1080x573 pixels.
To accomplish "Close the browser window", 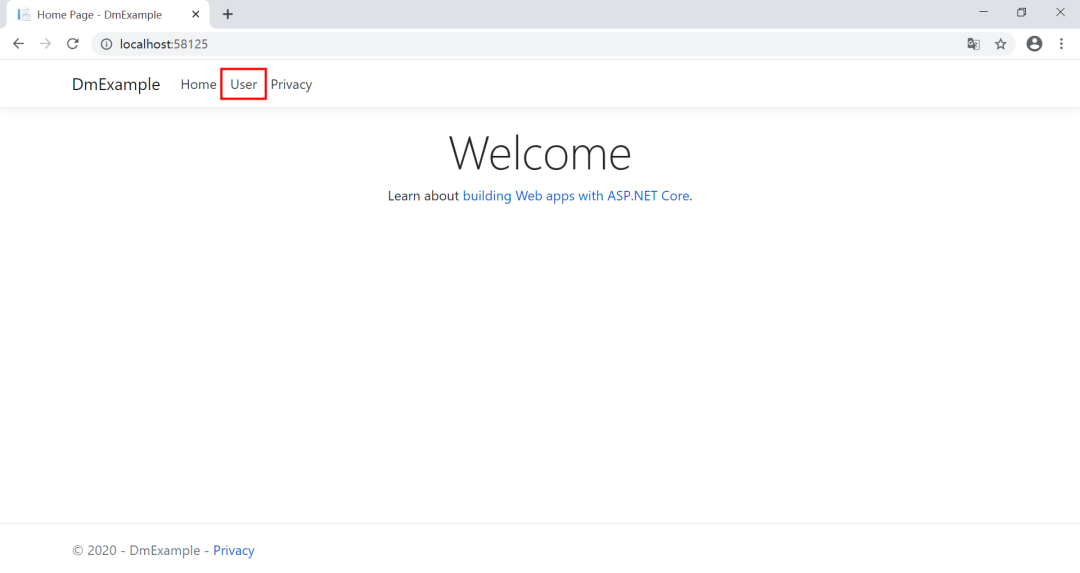I will pos(1060,12).
